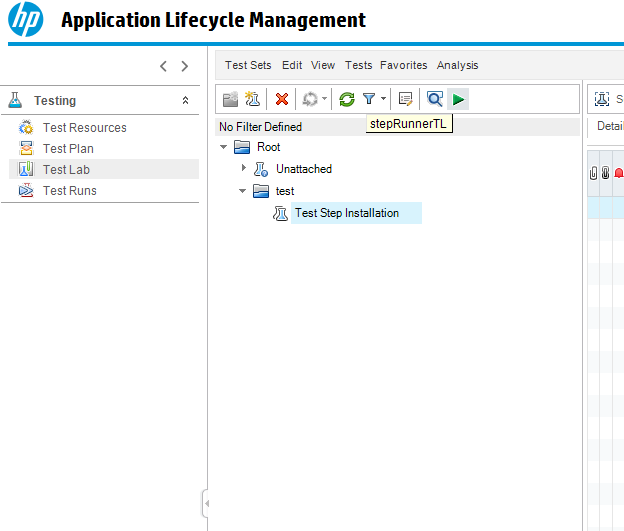Click the green Run play button
Image resolution: width=624 pixels, height=531 pixels.
(458, 99)
